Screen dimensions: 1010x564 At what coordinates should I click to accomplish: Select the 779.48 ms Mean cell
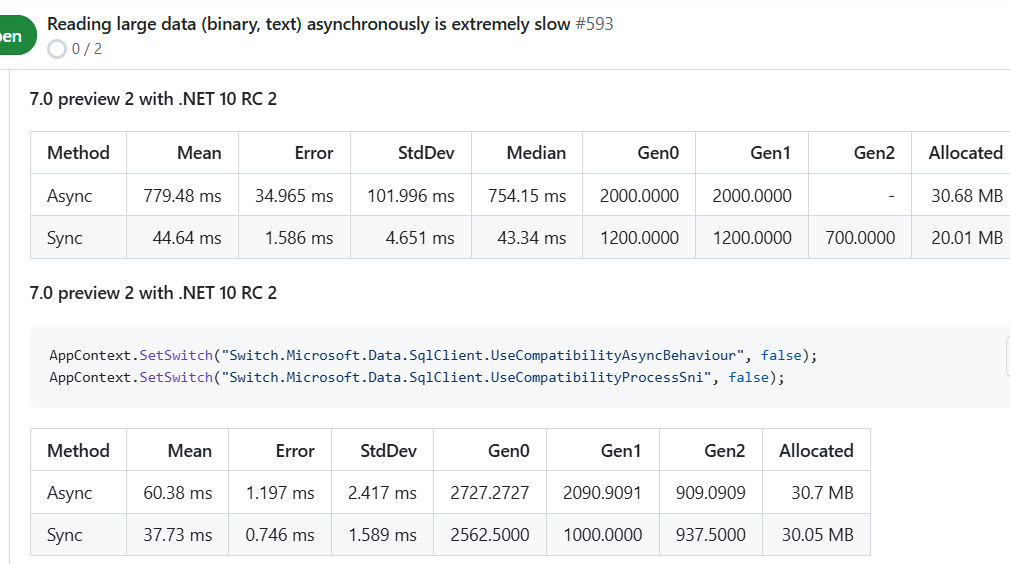[x=182, y=196]
